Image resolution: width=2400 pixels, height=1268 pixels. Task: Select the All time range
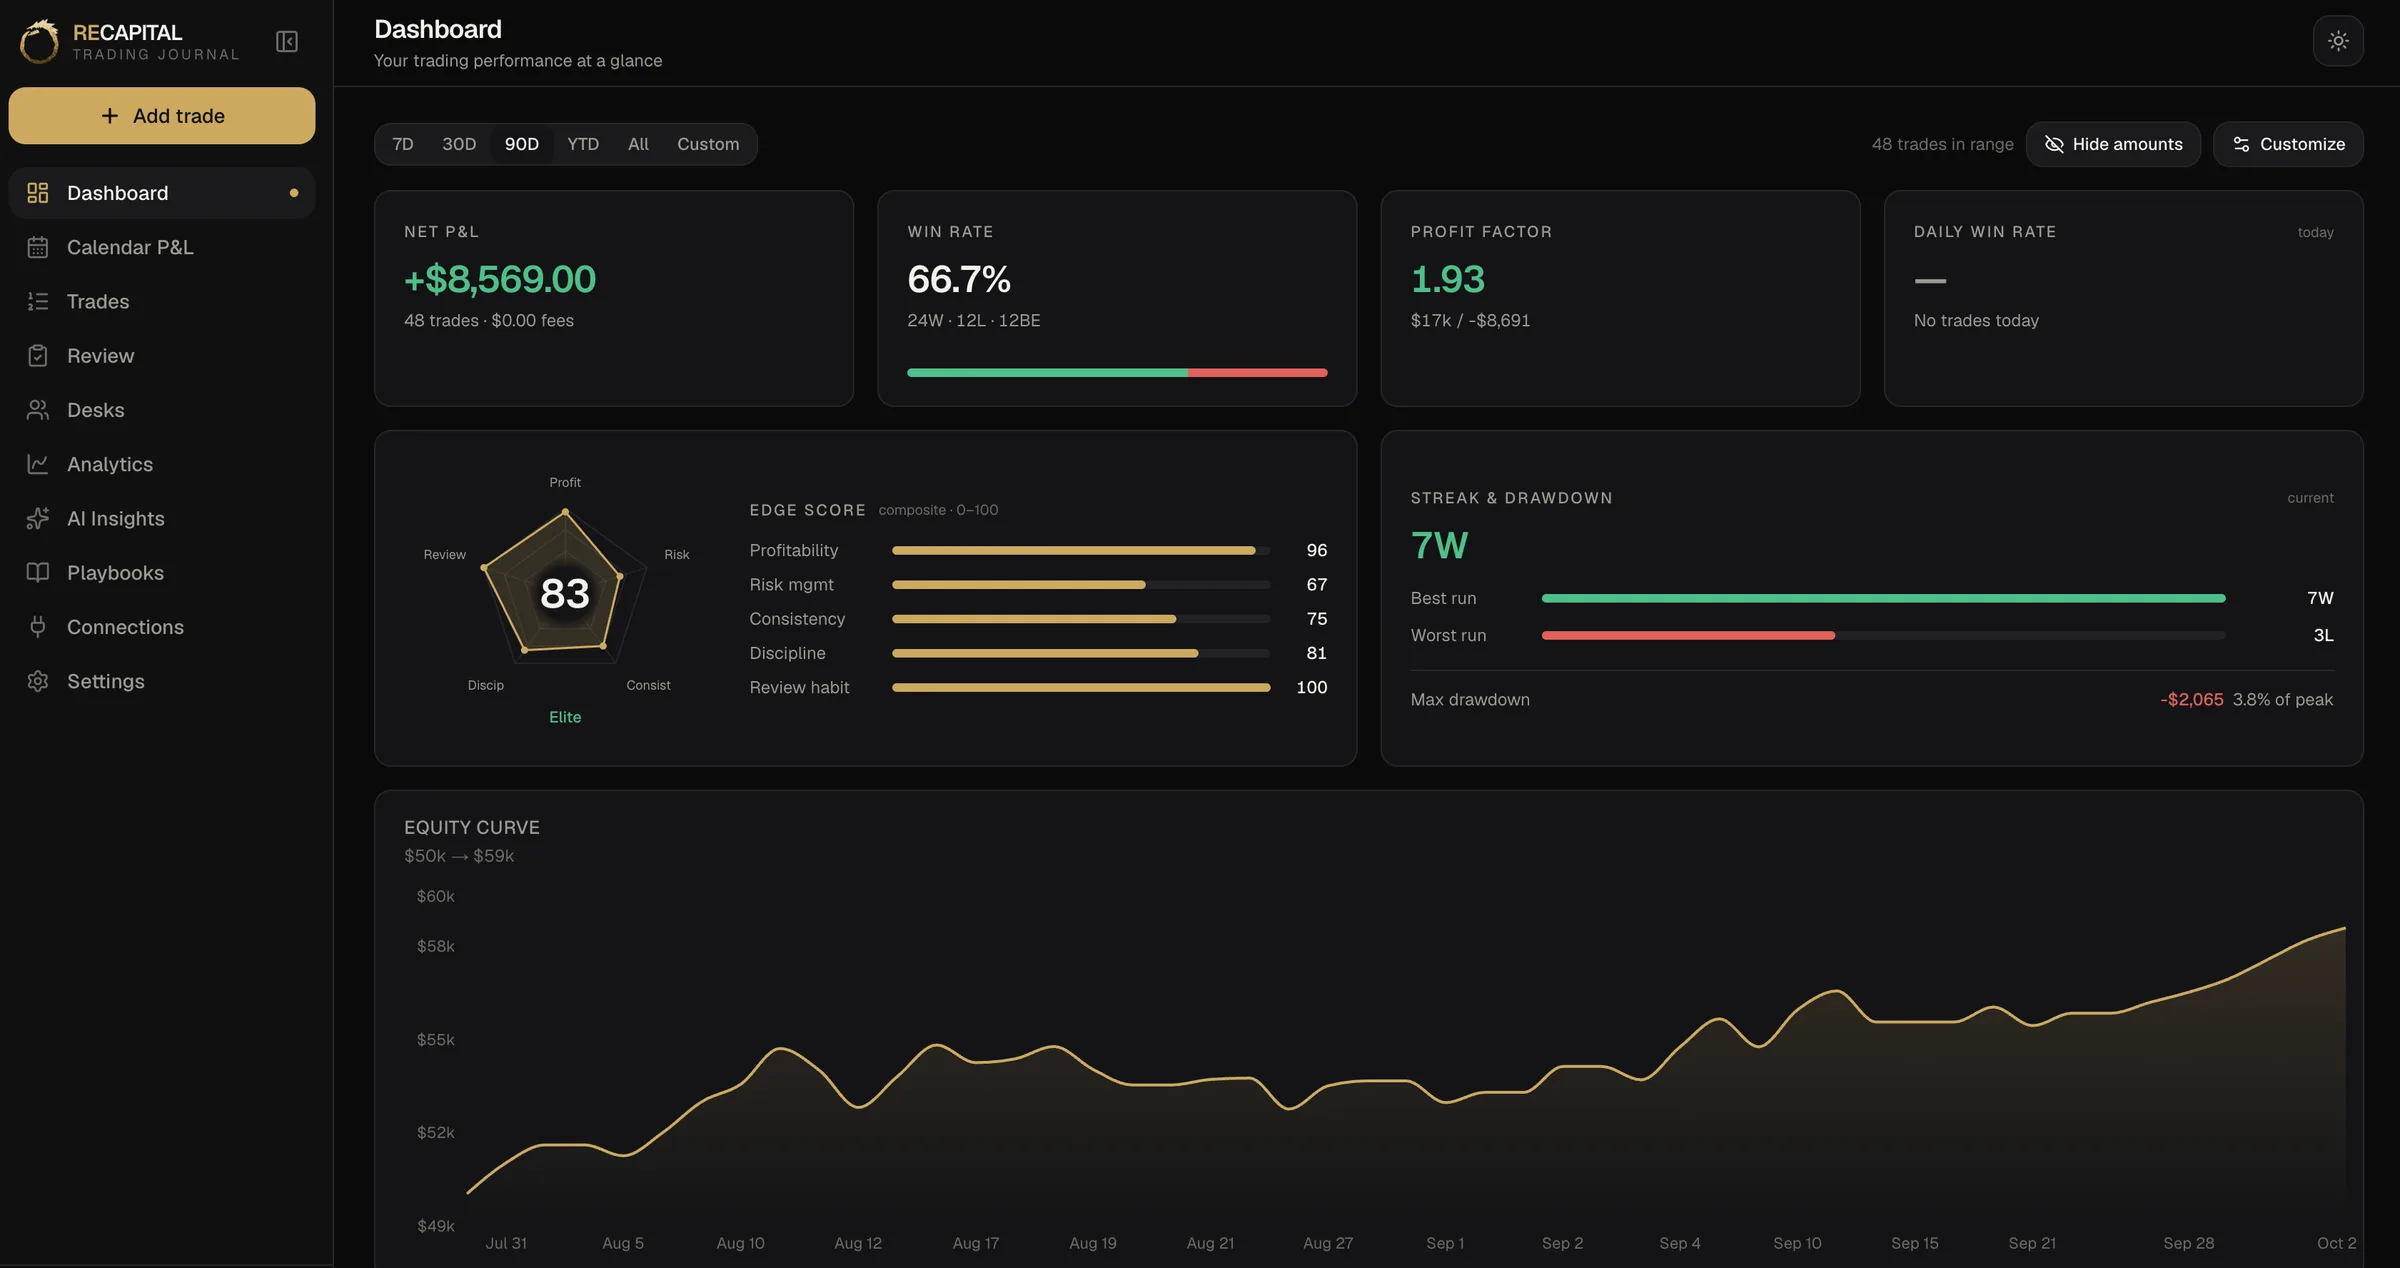click(638, 144)
